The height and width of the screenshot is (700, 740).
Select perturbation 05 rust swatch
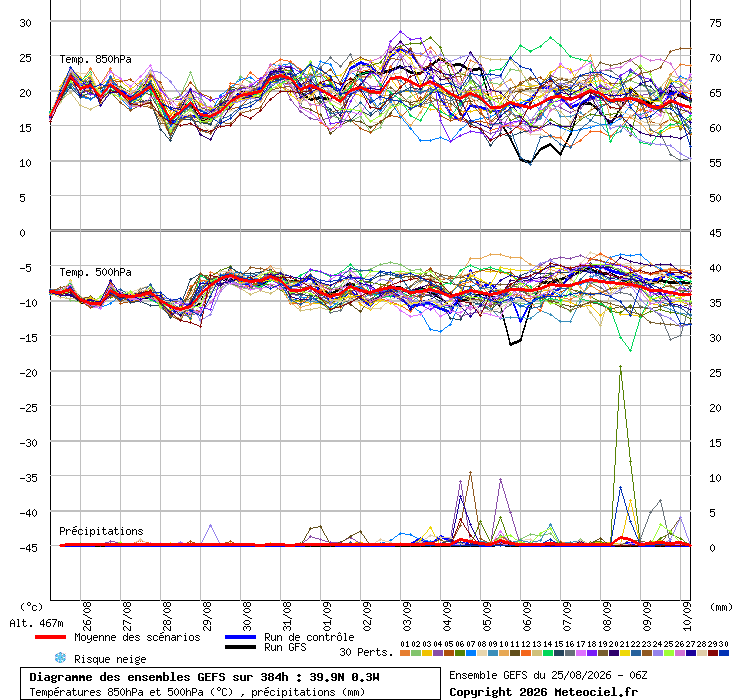[x=449, y=653]
